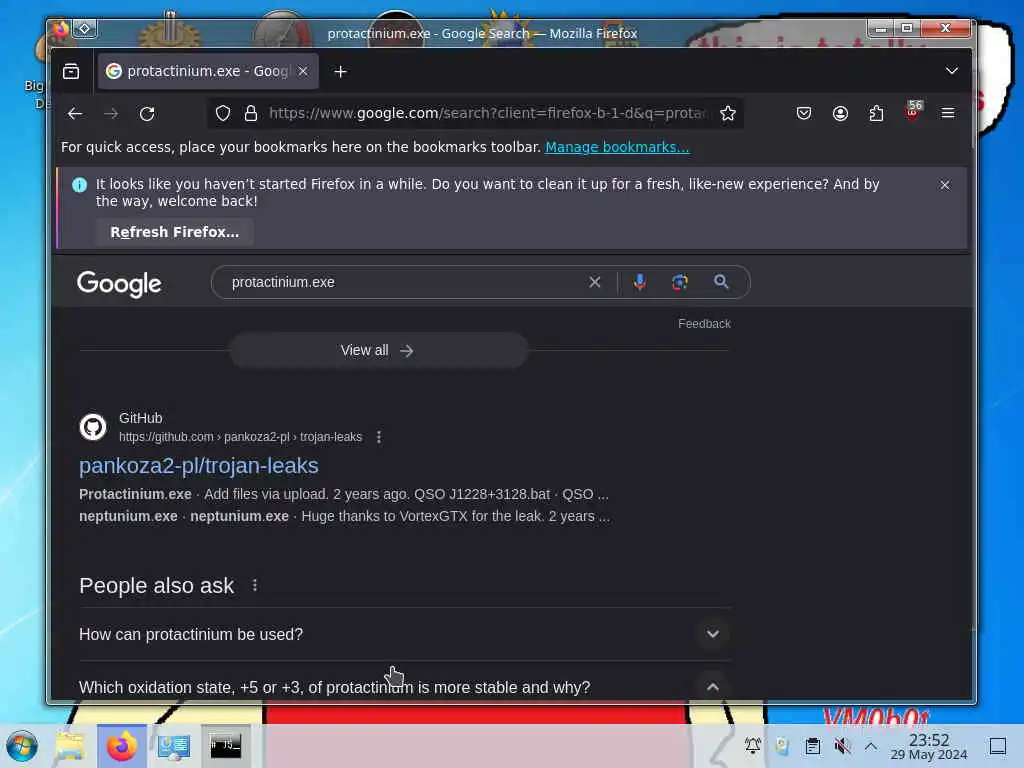Open the pankoza2-pl/trojan-leaks result
The width and height of the screenshot is (1024, 768).
tap(199, 466)
